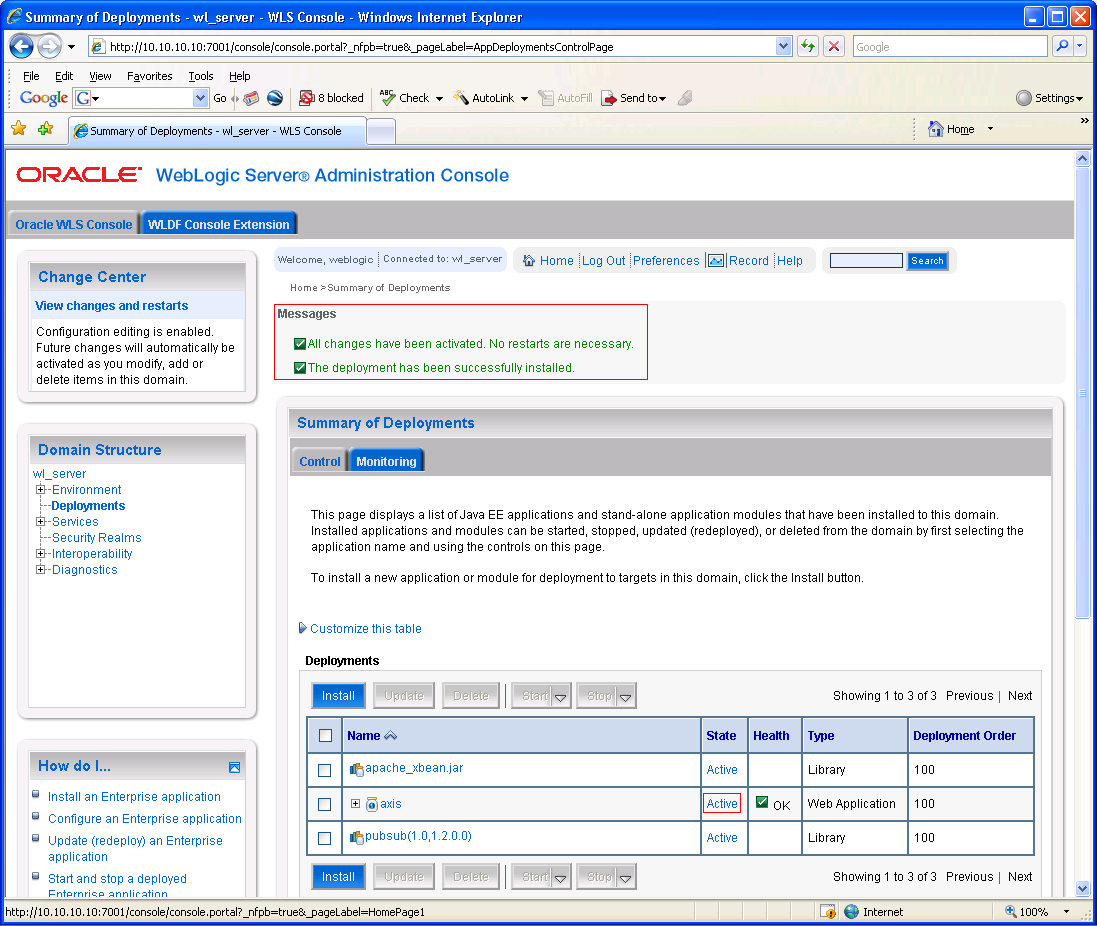1097x926 pixels.
Task: Click the AutoLink toolbar icon
Action: pyautogui.click(x=460, y=98)
